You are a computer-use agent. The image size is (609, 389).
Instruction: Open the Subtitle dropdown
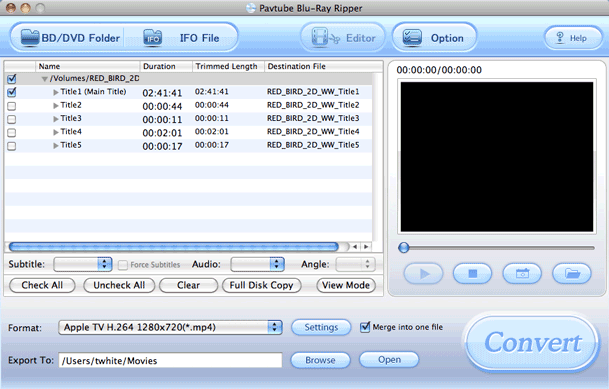click(x=83, y=264)
